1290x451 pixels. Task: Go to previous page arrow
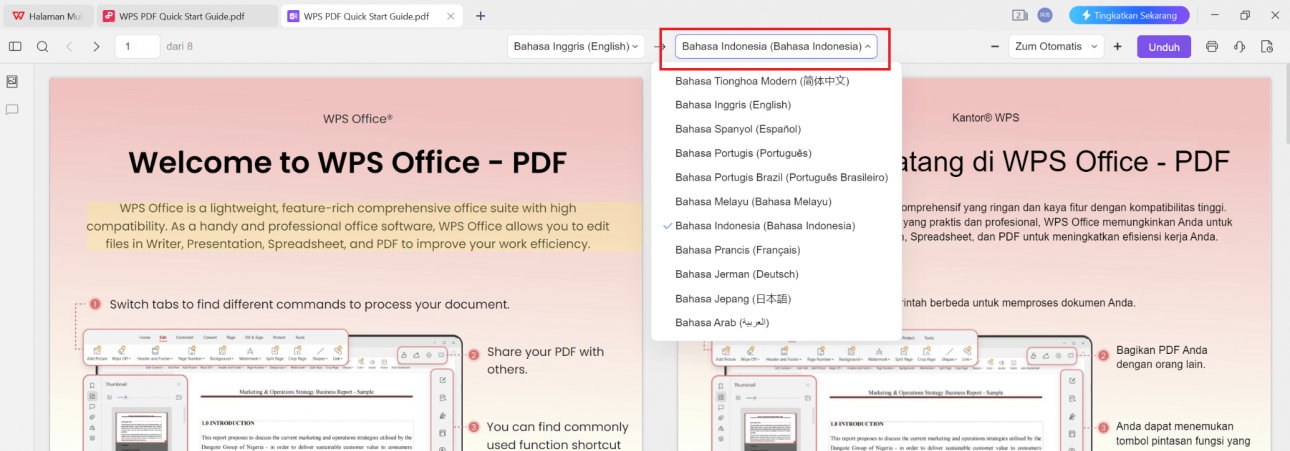[x=69, y=46]
